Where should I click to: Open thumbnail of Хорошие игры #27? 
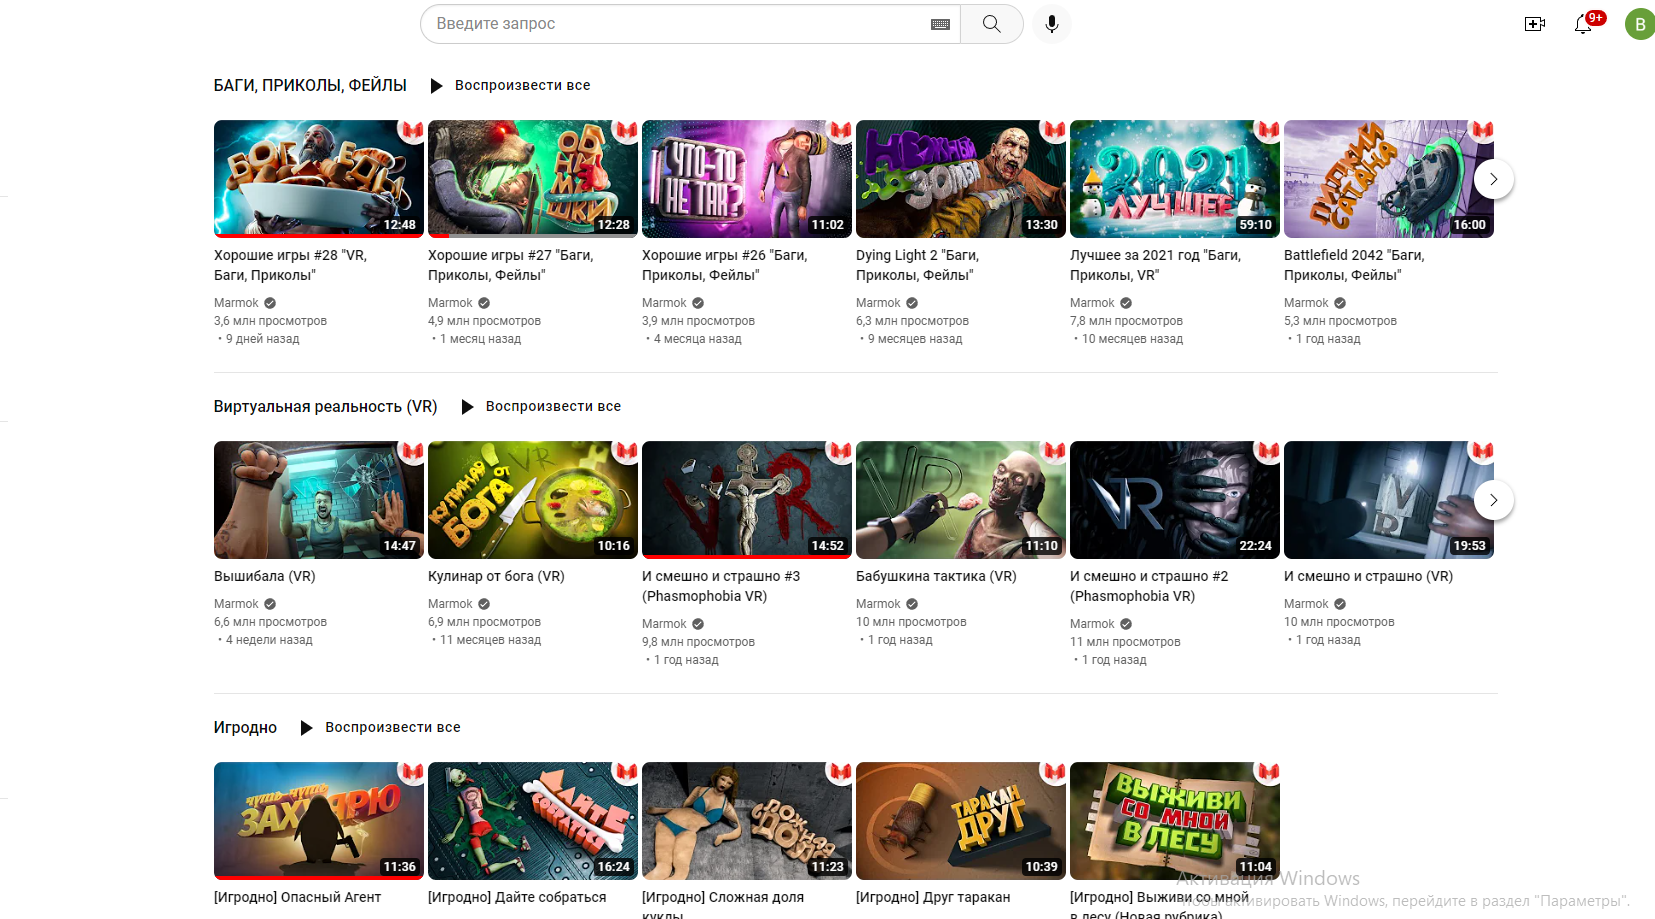pyautogui.click(x=533, y=179)
